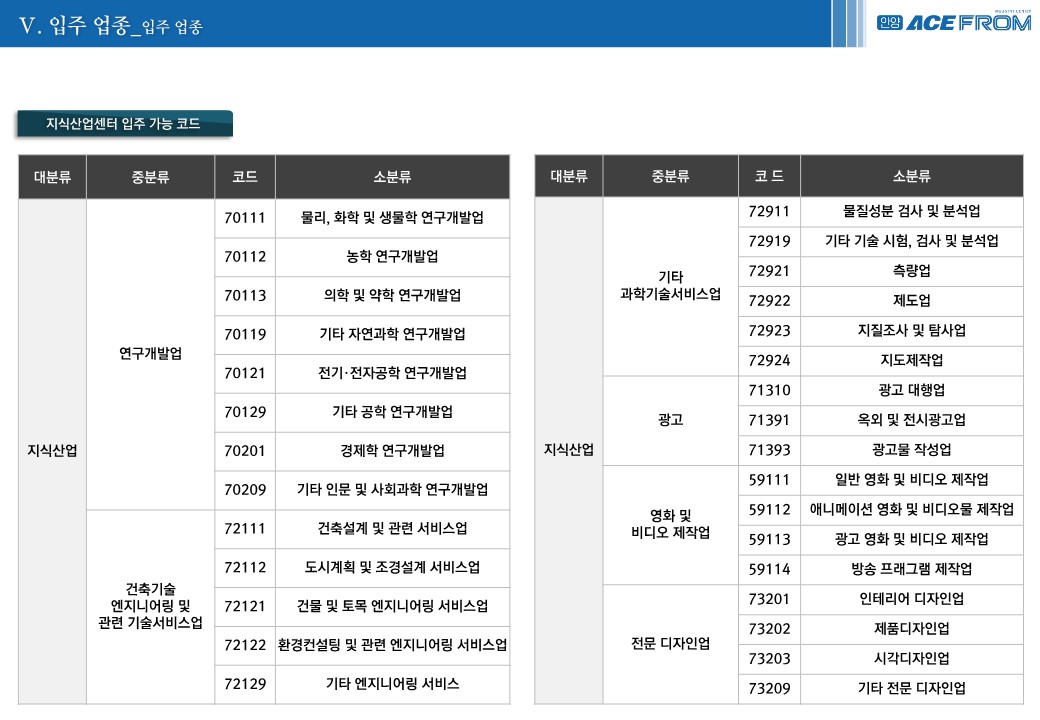Select the 전문 디자인업 category cell
1040x720 pixels.
(x=670, y=643)
